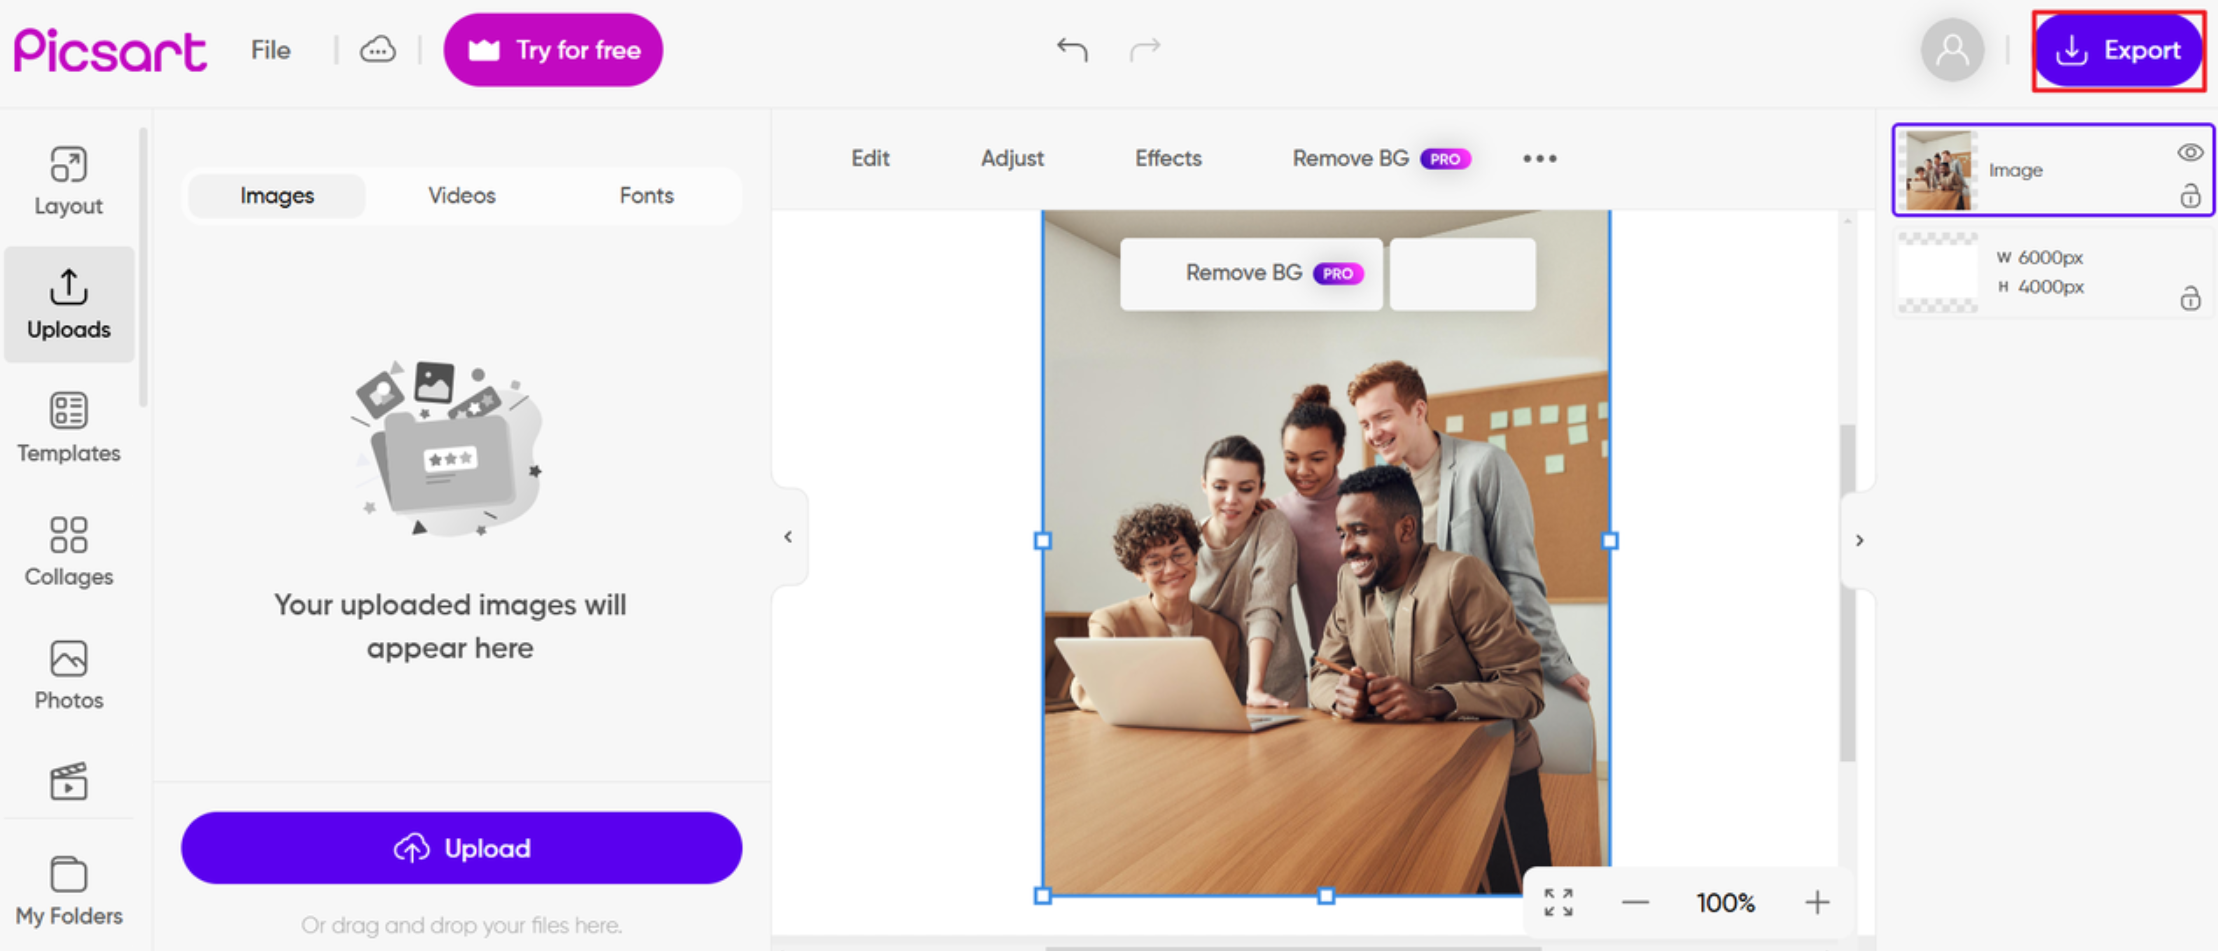
Task: Open the Templates panel
Action: click(x=68, y=428)
